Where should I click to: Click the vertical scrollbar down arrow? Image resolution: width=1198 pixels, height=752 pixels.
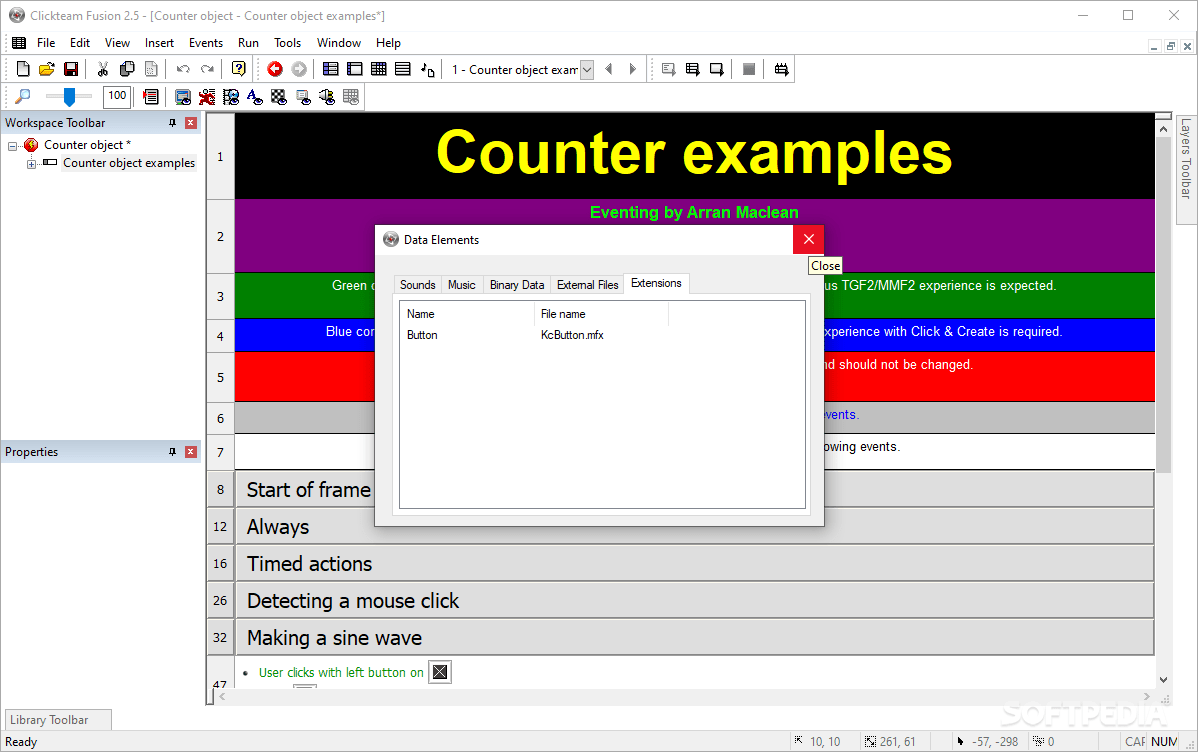[x=1163, y=680]
